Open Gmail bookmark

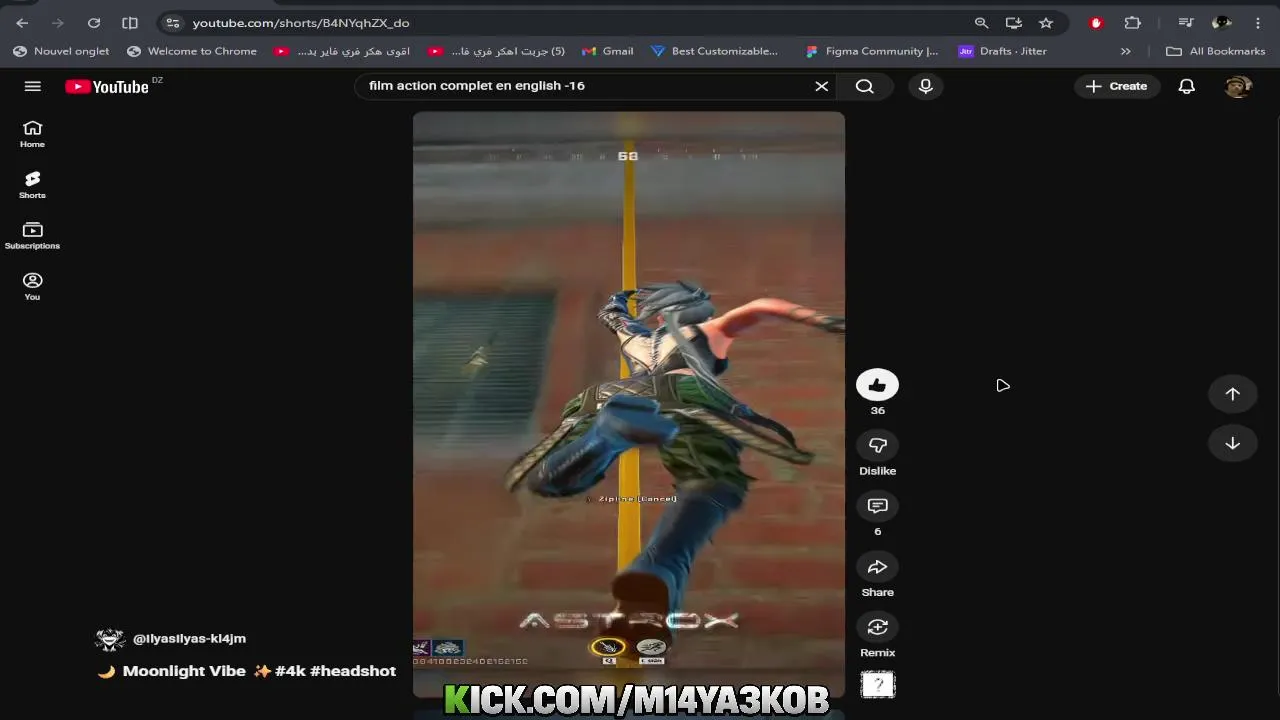point(608,51)
